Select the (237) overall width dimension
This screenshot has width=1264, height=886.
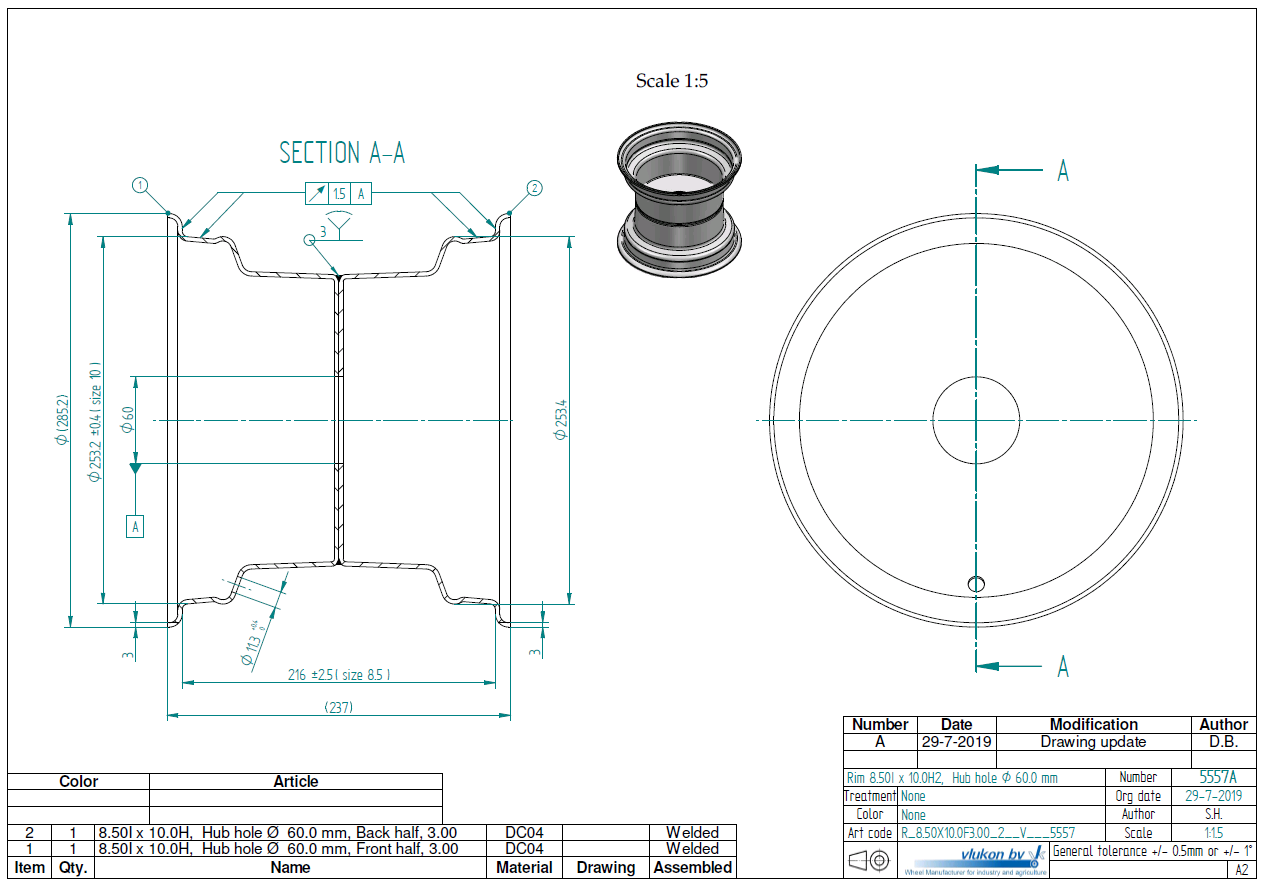coord(339,707)
